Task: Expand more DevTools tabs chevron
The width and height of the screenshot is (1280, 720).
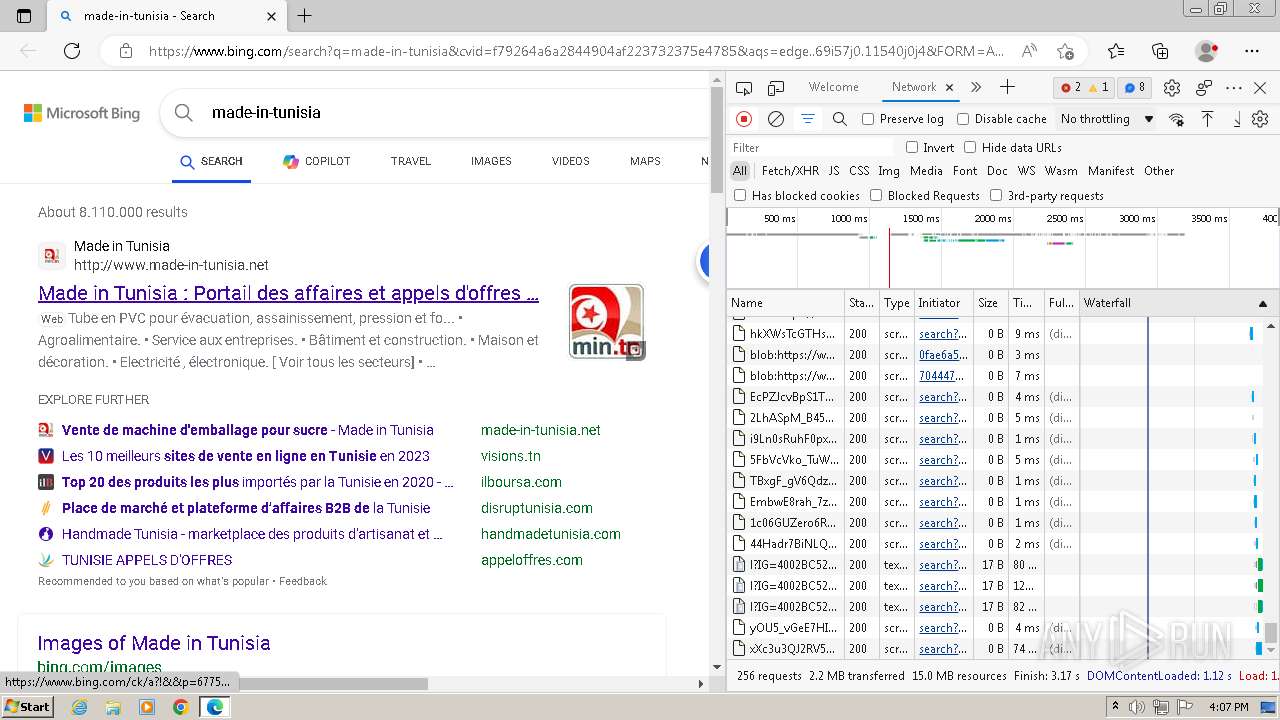Action: click(976, 88)
